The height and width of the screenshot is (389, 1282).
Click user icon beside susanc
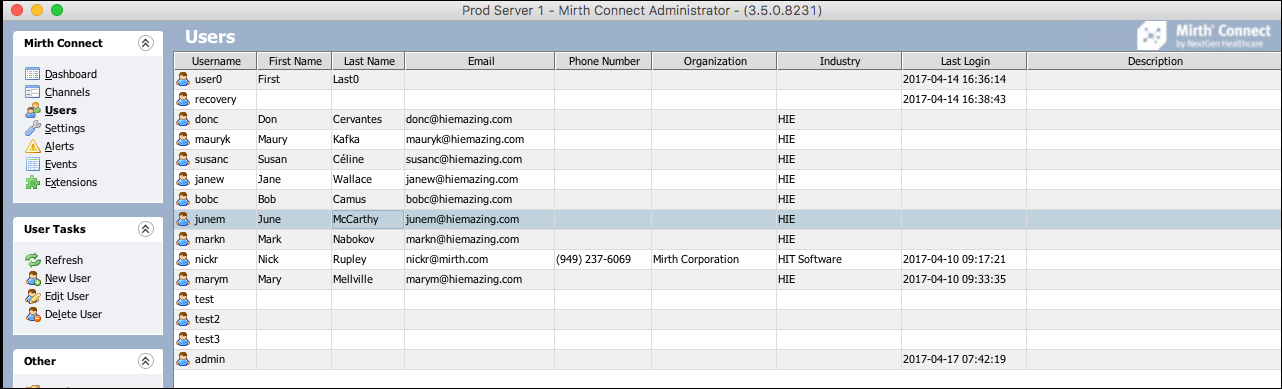[183, 159]
